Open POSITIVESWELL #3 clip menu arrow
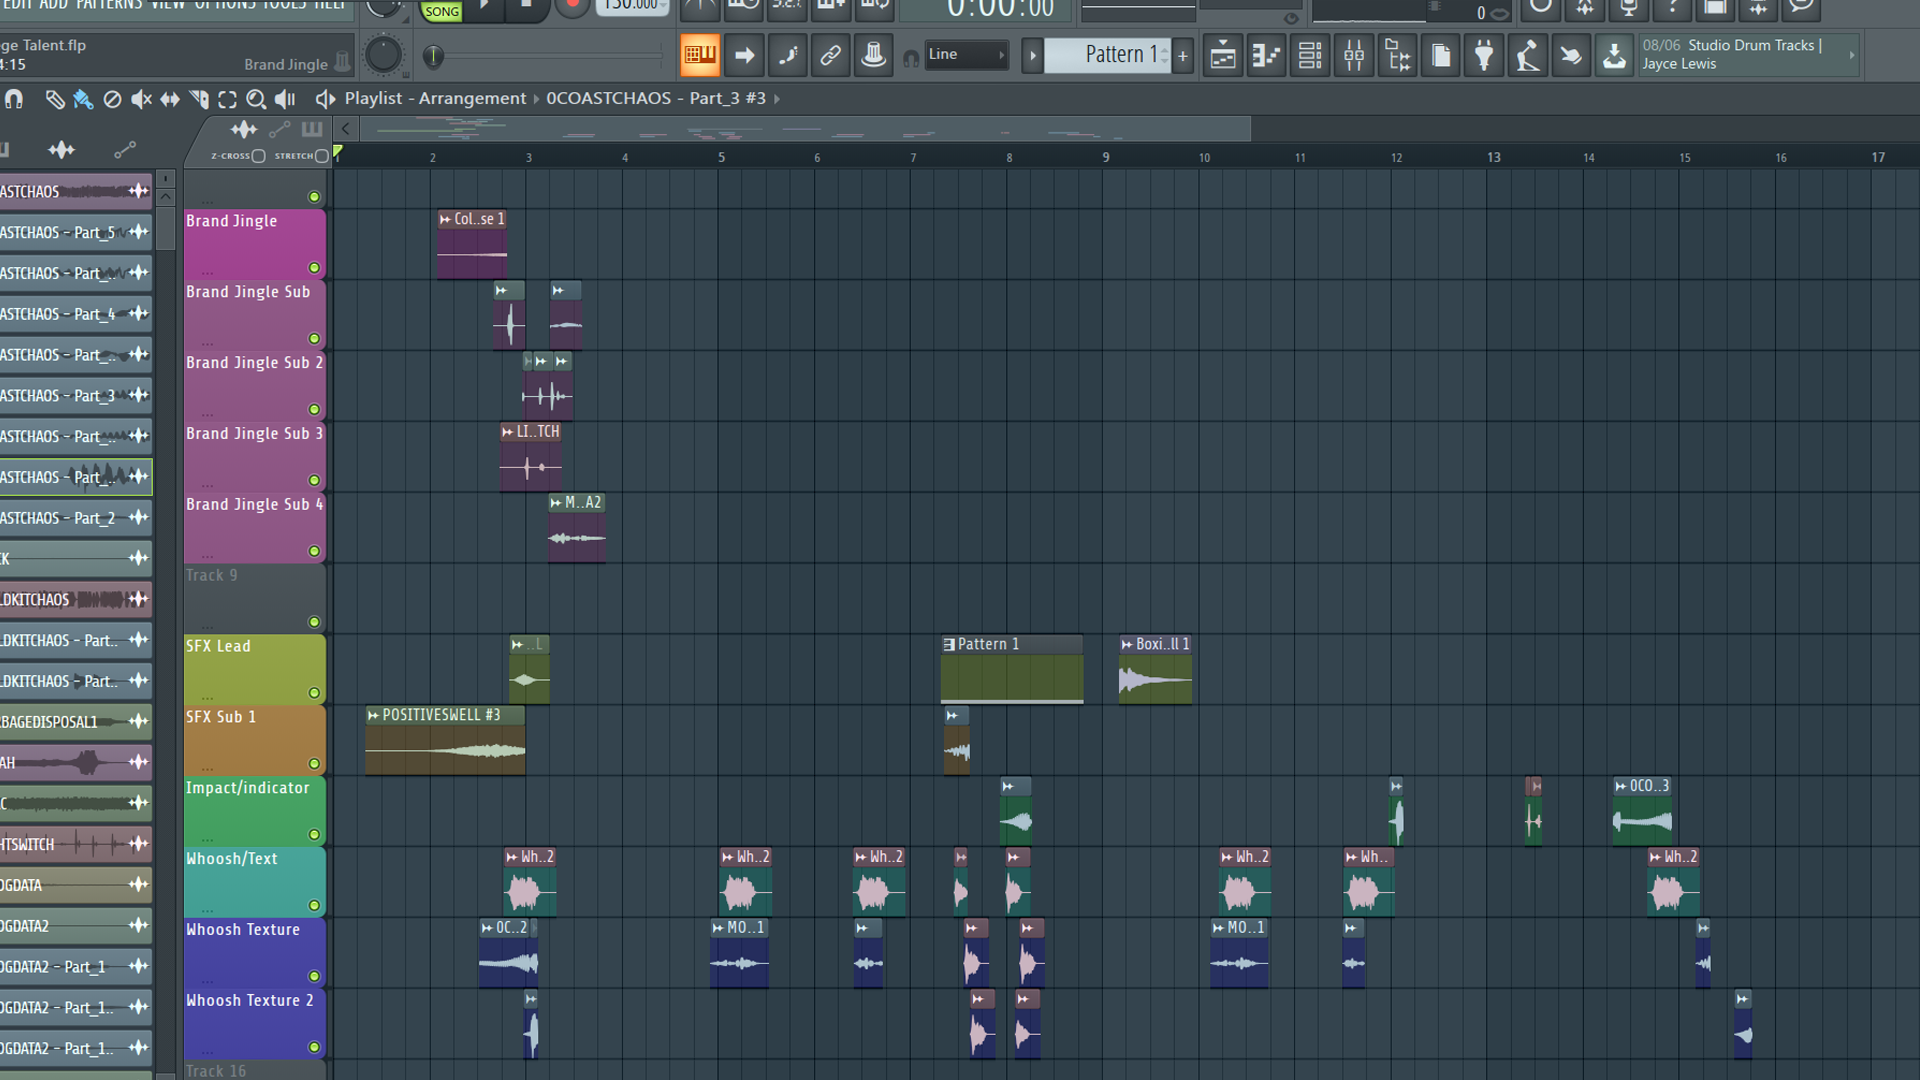This screenshot has width=1920, height=1080. [373, 715]
